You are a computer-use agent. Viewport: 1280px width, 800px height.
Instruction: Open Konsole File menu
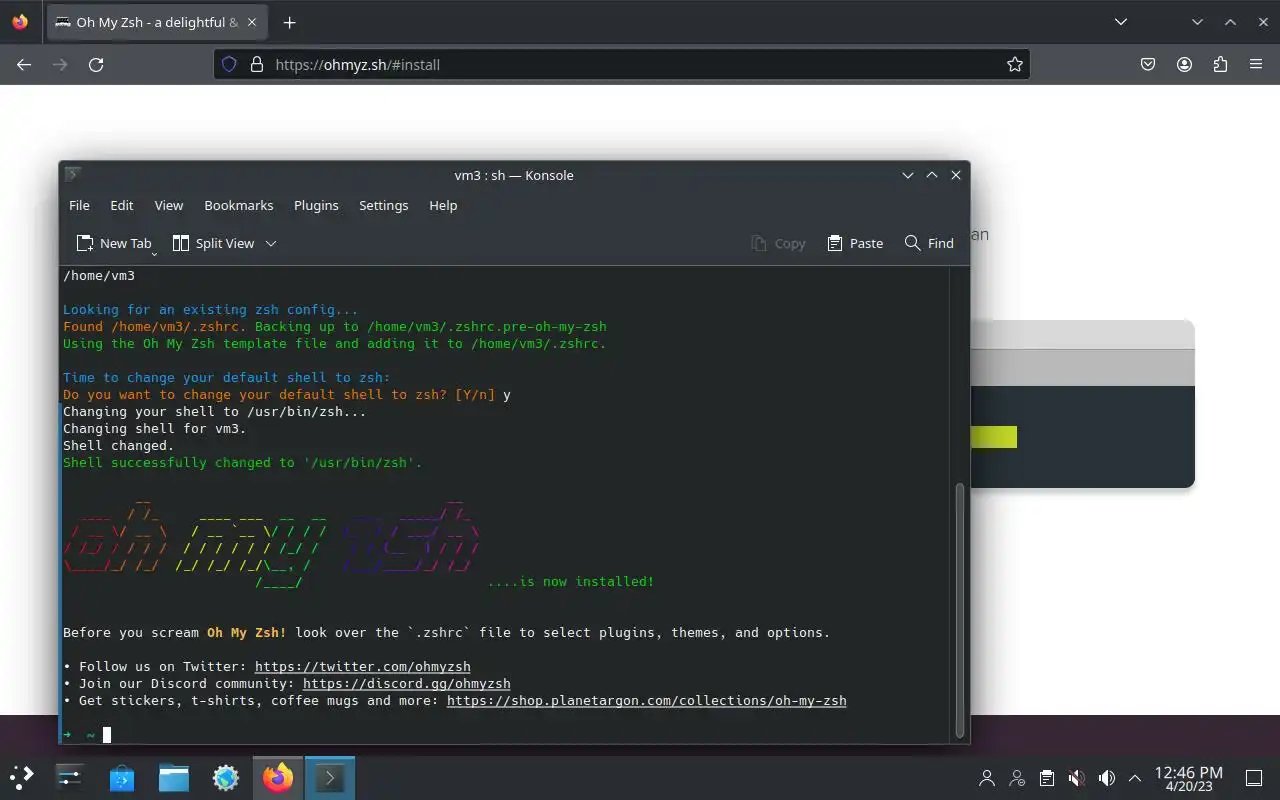79,205
